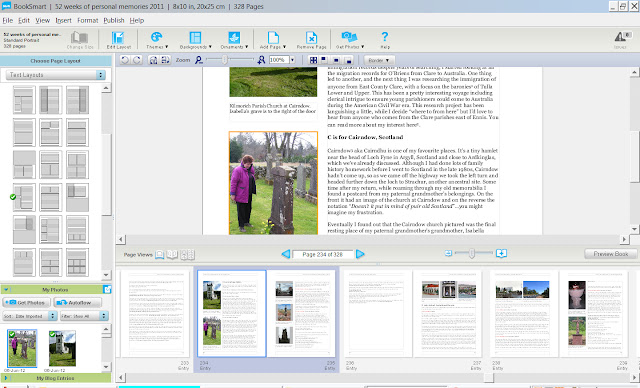Viewport: 640px width, 388px height.
Task: Open the Publish menu
Action: pos(113,20)
